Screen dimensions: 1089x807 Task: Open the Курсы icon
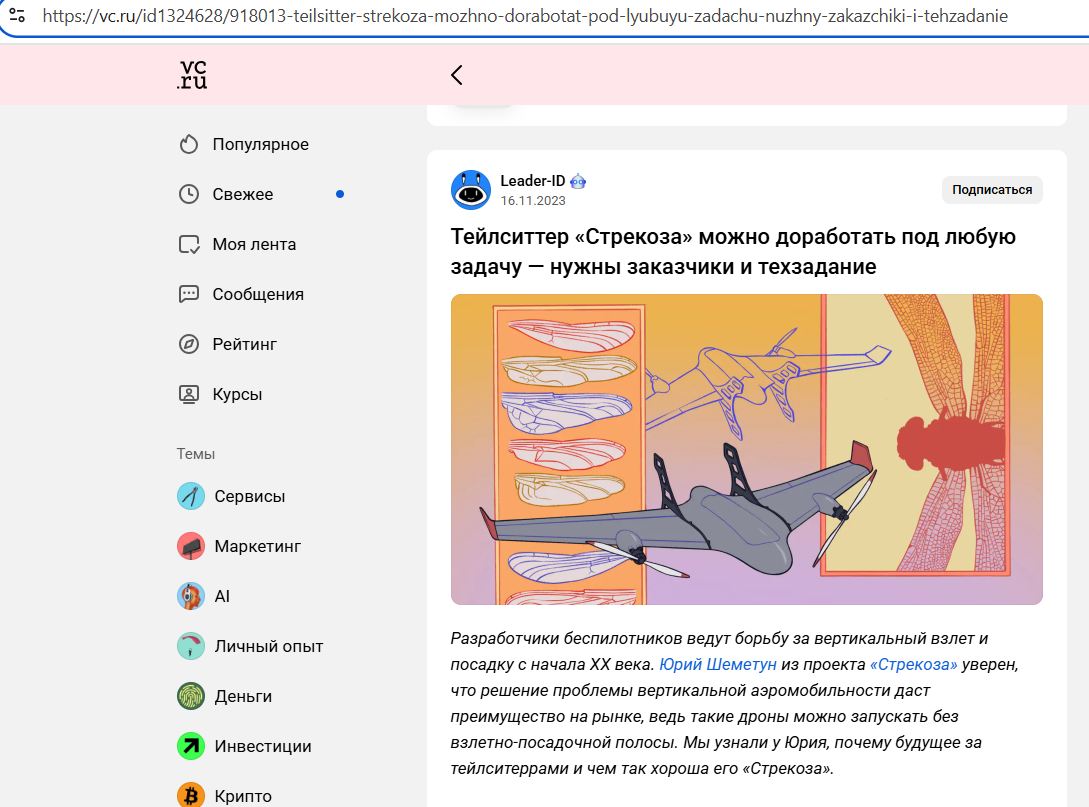click(189, 394)
